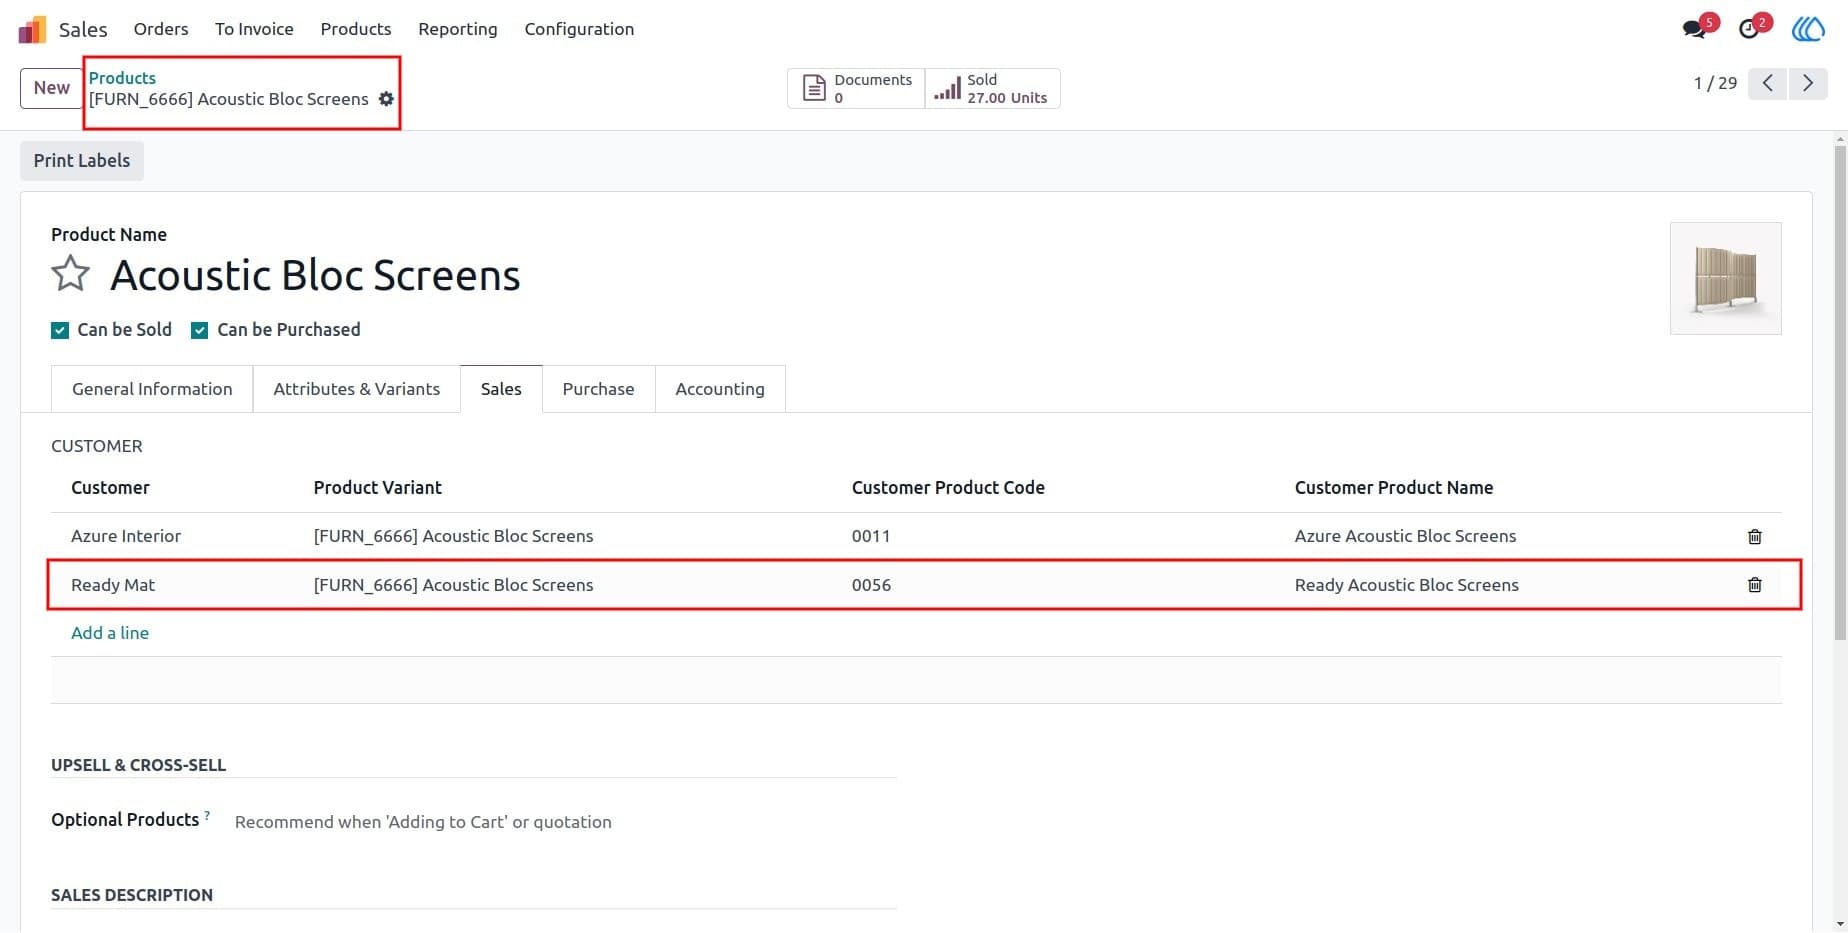Open the Products menu in top bar

pyautogui.click(x=356, y=29)
